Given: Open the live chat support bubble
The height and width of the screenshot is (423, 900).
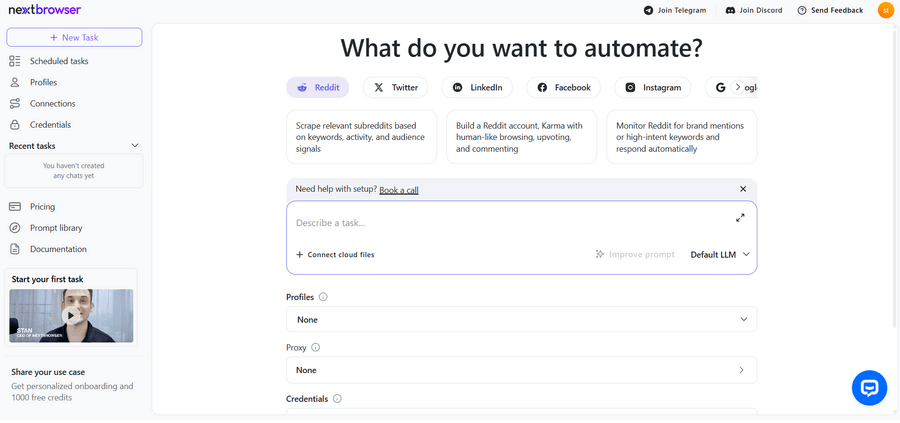Looking at the screenshot, I should pyautogui.click(x=869, y=388).
